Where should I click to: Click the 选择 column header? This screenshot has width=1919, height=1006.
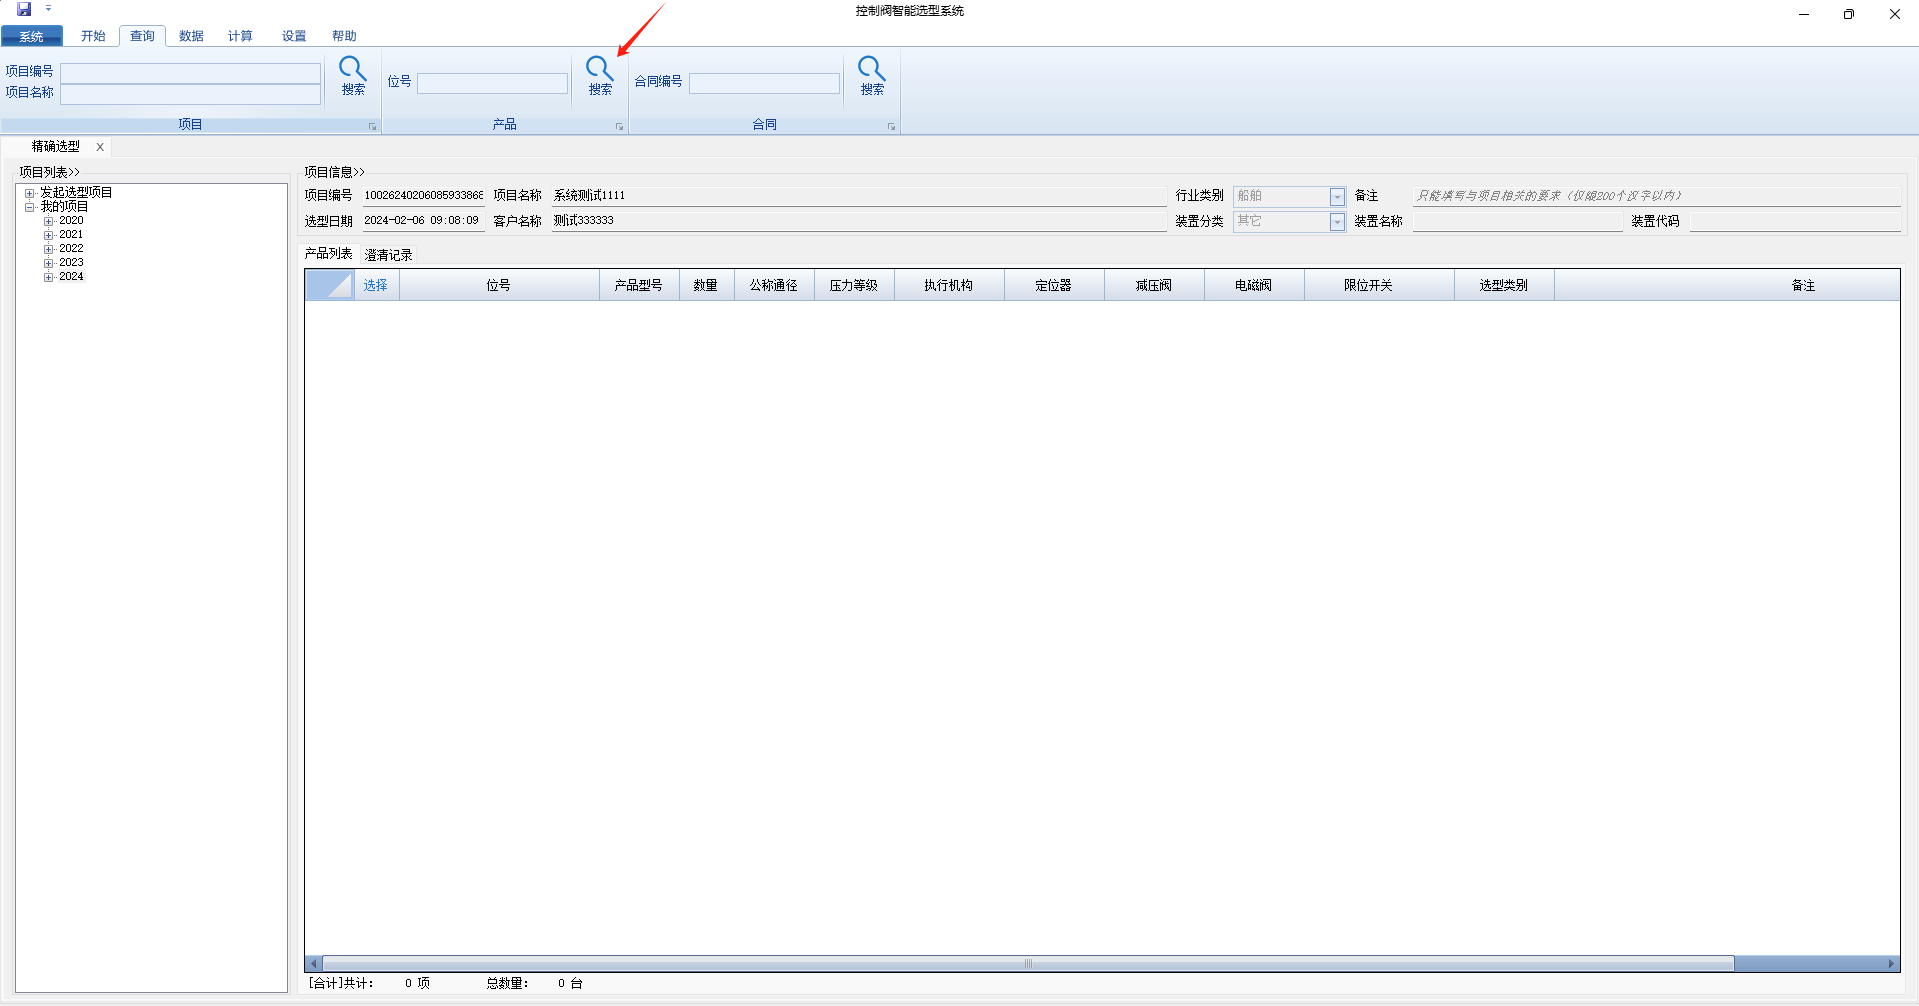coord(375,285)
